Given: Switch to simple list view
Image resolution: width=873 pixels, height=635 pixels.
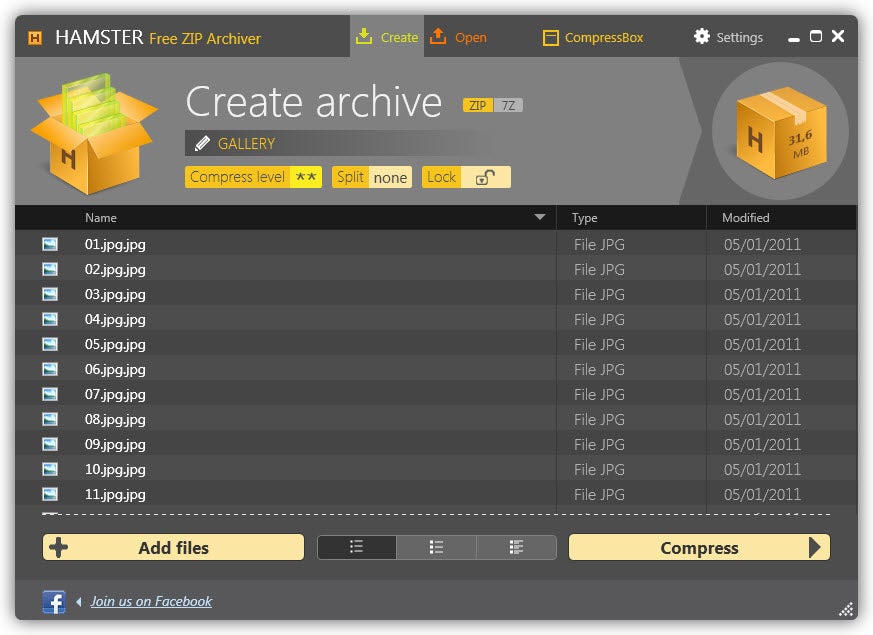Looking at the screenshot, I should coord(356,548).
